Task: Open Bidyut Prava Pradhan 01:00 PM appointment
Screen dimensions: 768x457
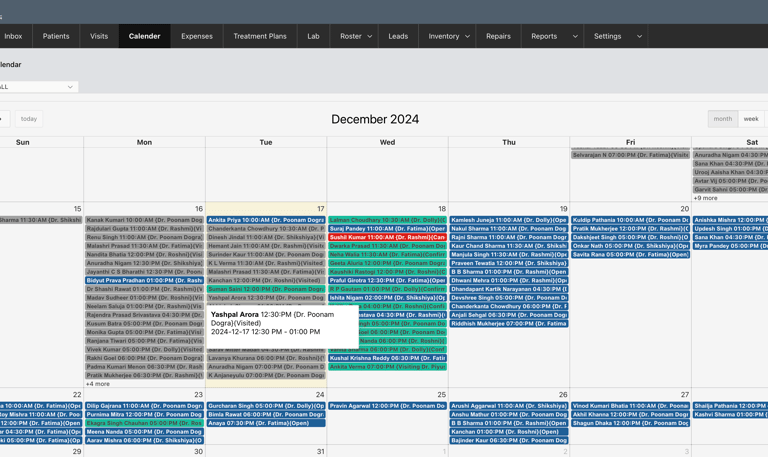Action: [144, 281]
